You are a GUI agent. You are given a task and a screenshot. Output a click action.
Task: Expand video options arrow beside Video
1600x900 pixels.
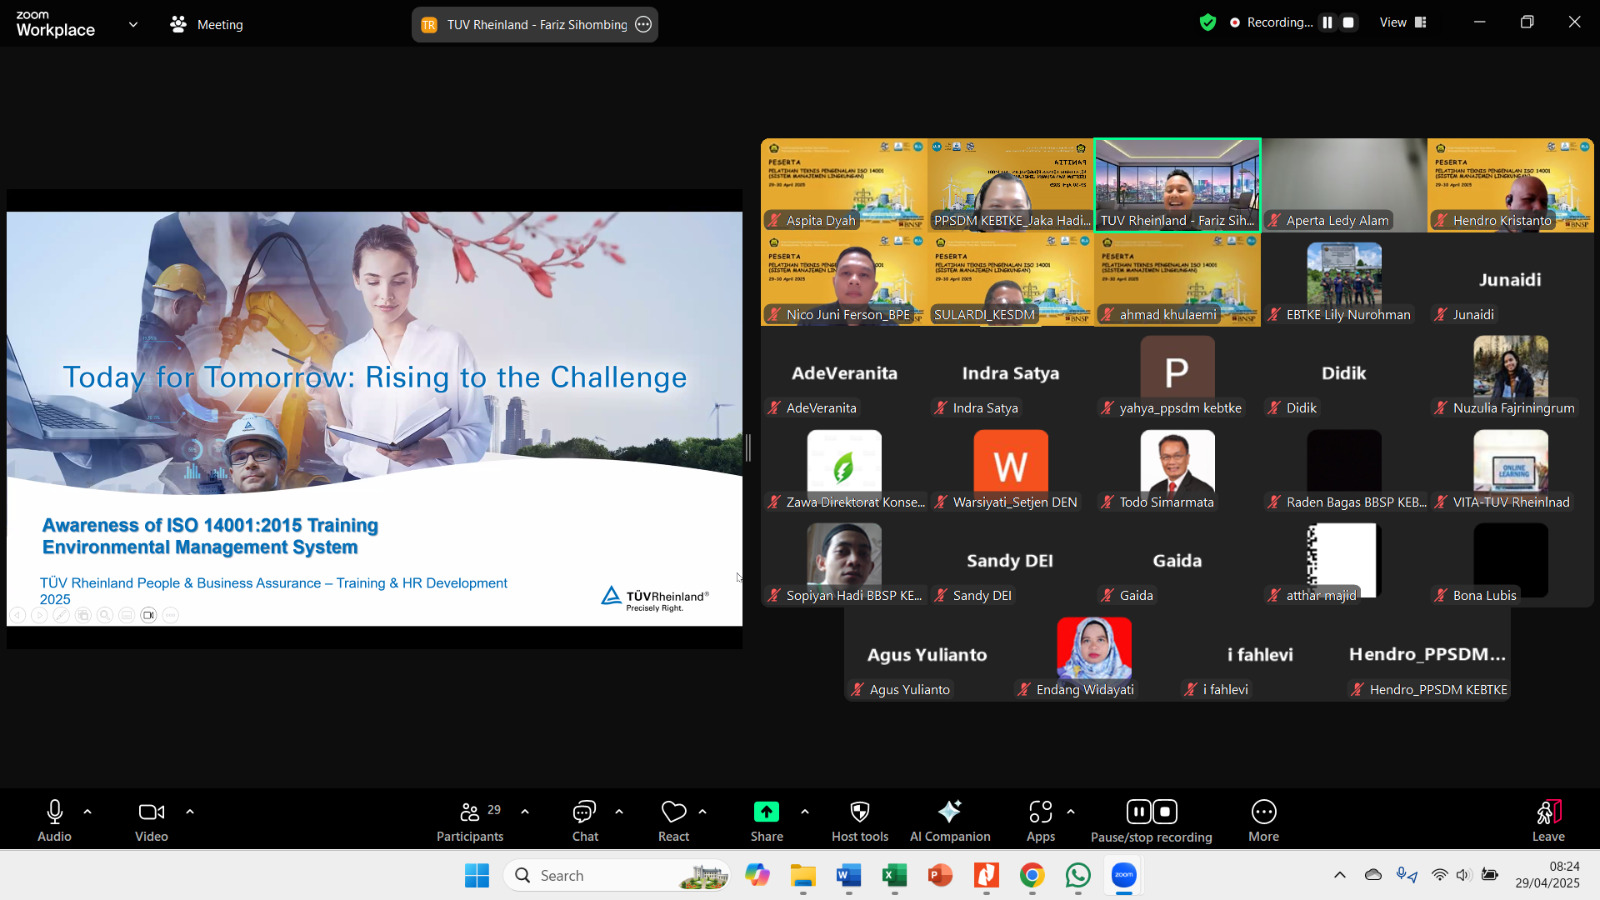190,812
